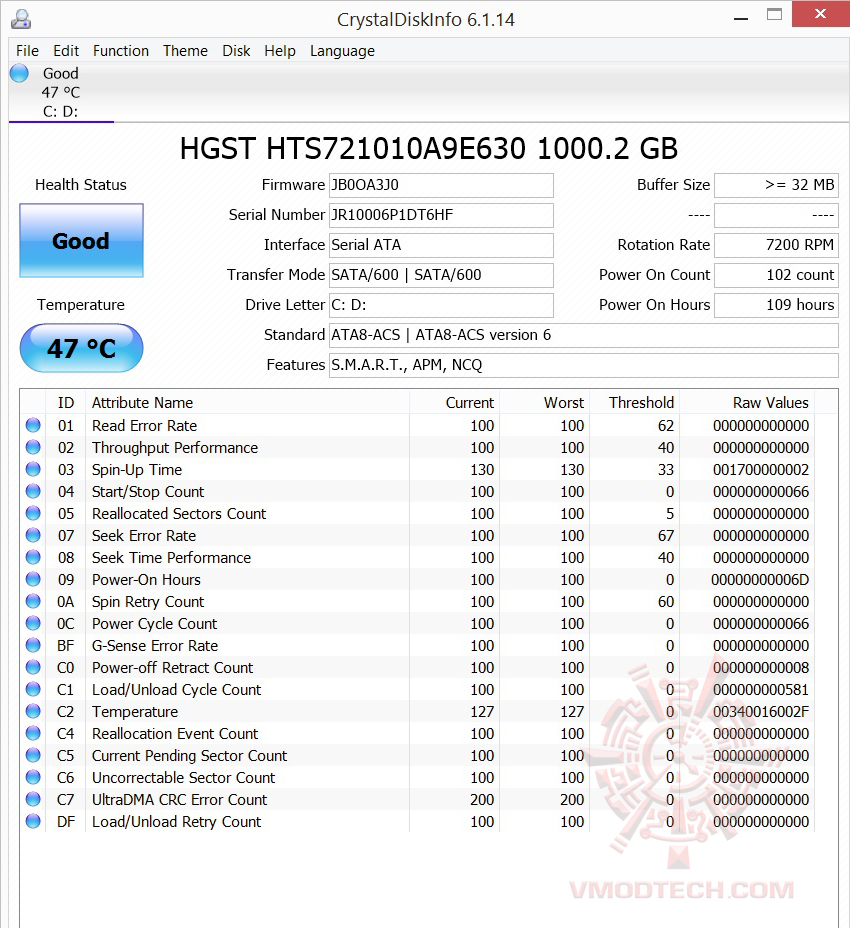850x928 pixels.
Task: Click the Current column header
Action: tap(455, 402)
